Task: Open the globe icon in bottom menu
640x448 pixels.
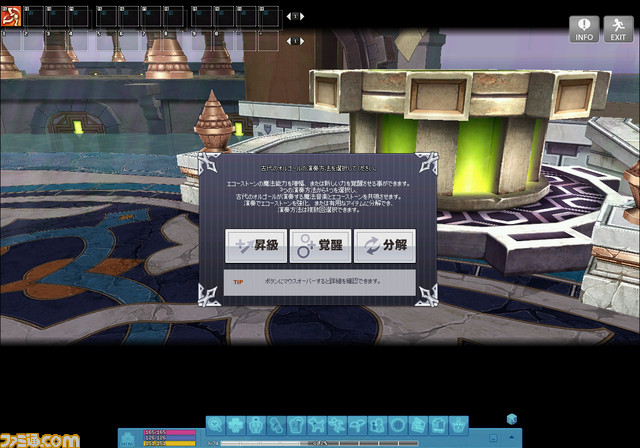Action: tap(398, 425)
